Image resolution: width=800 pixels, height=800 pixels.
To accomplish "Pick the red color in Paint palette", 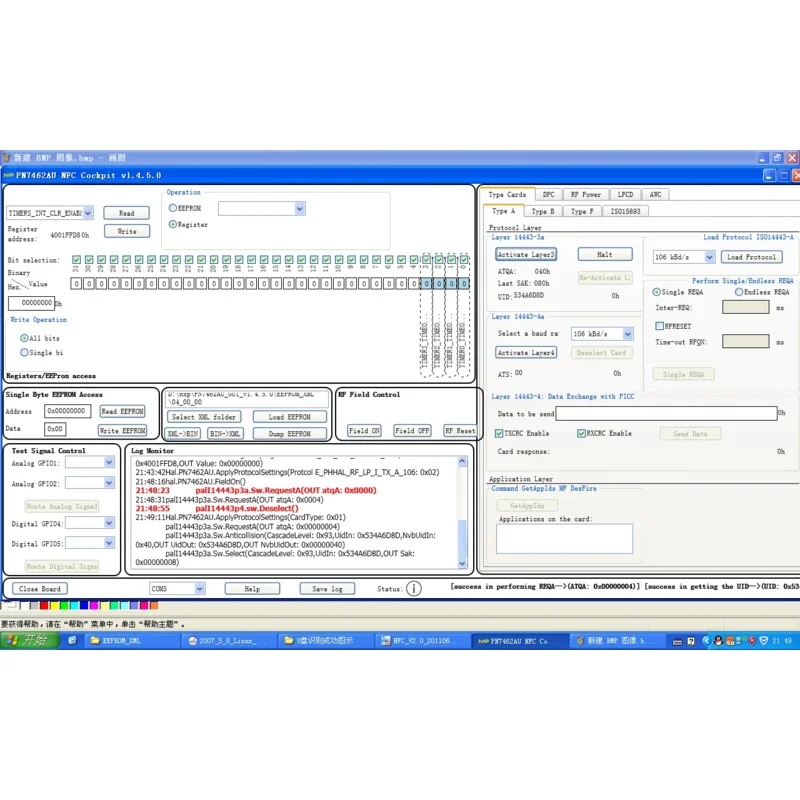I will coord(44,605).
